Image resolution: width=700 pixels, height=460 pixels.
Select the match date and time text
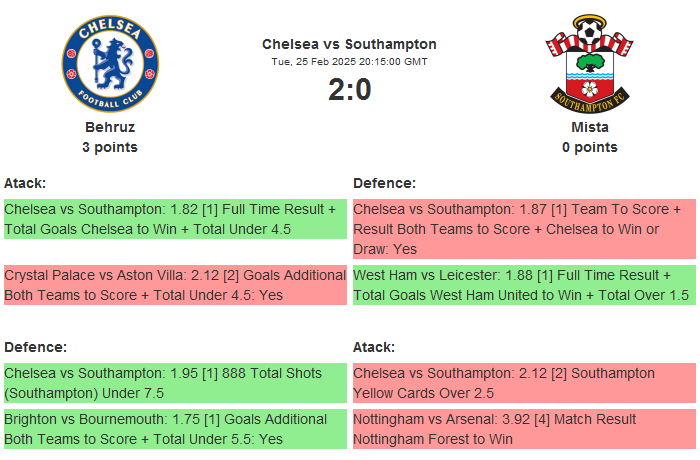[349, 62]
